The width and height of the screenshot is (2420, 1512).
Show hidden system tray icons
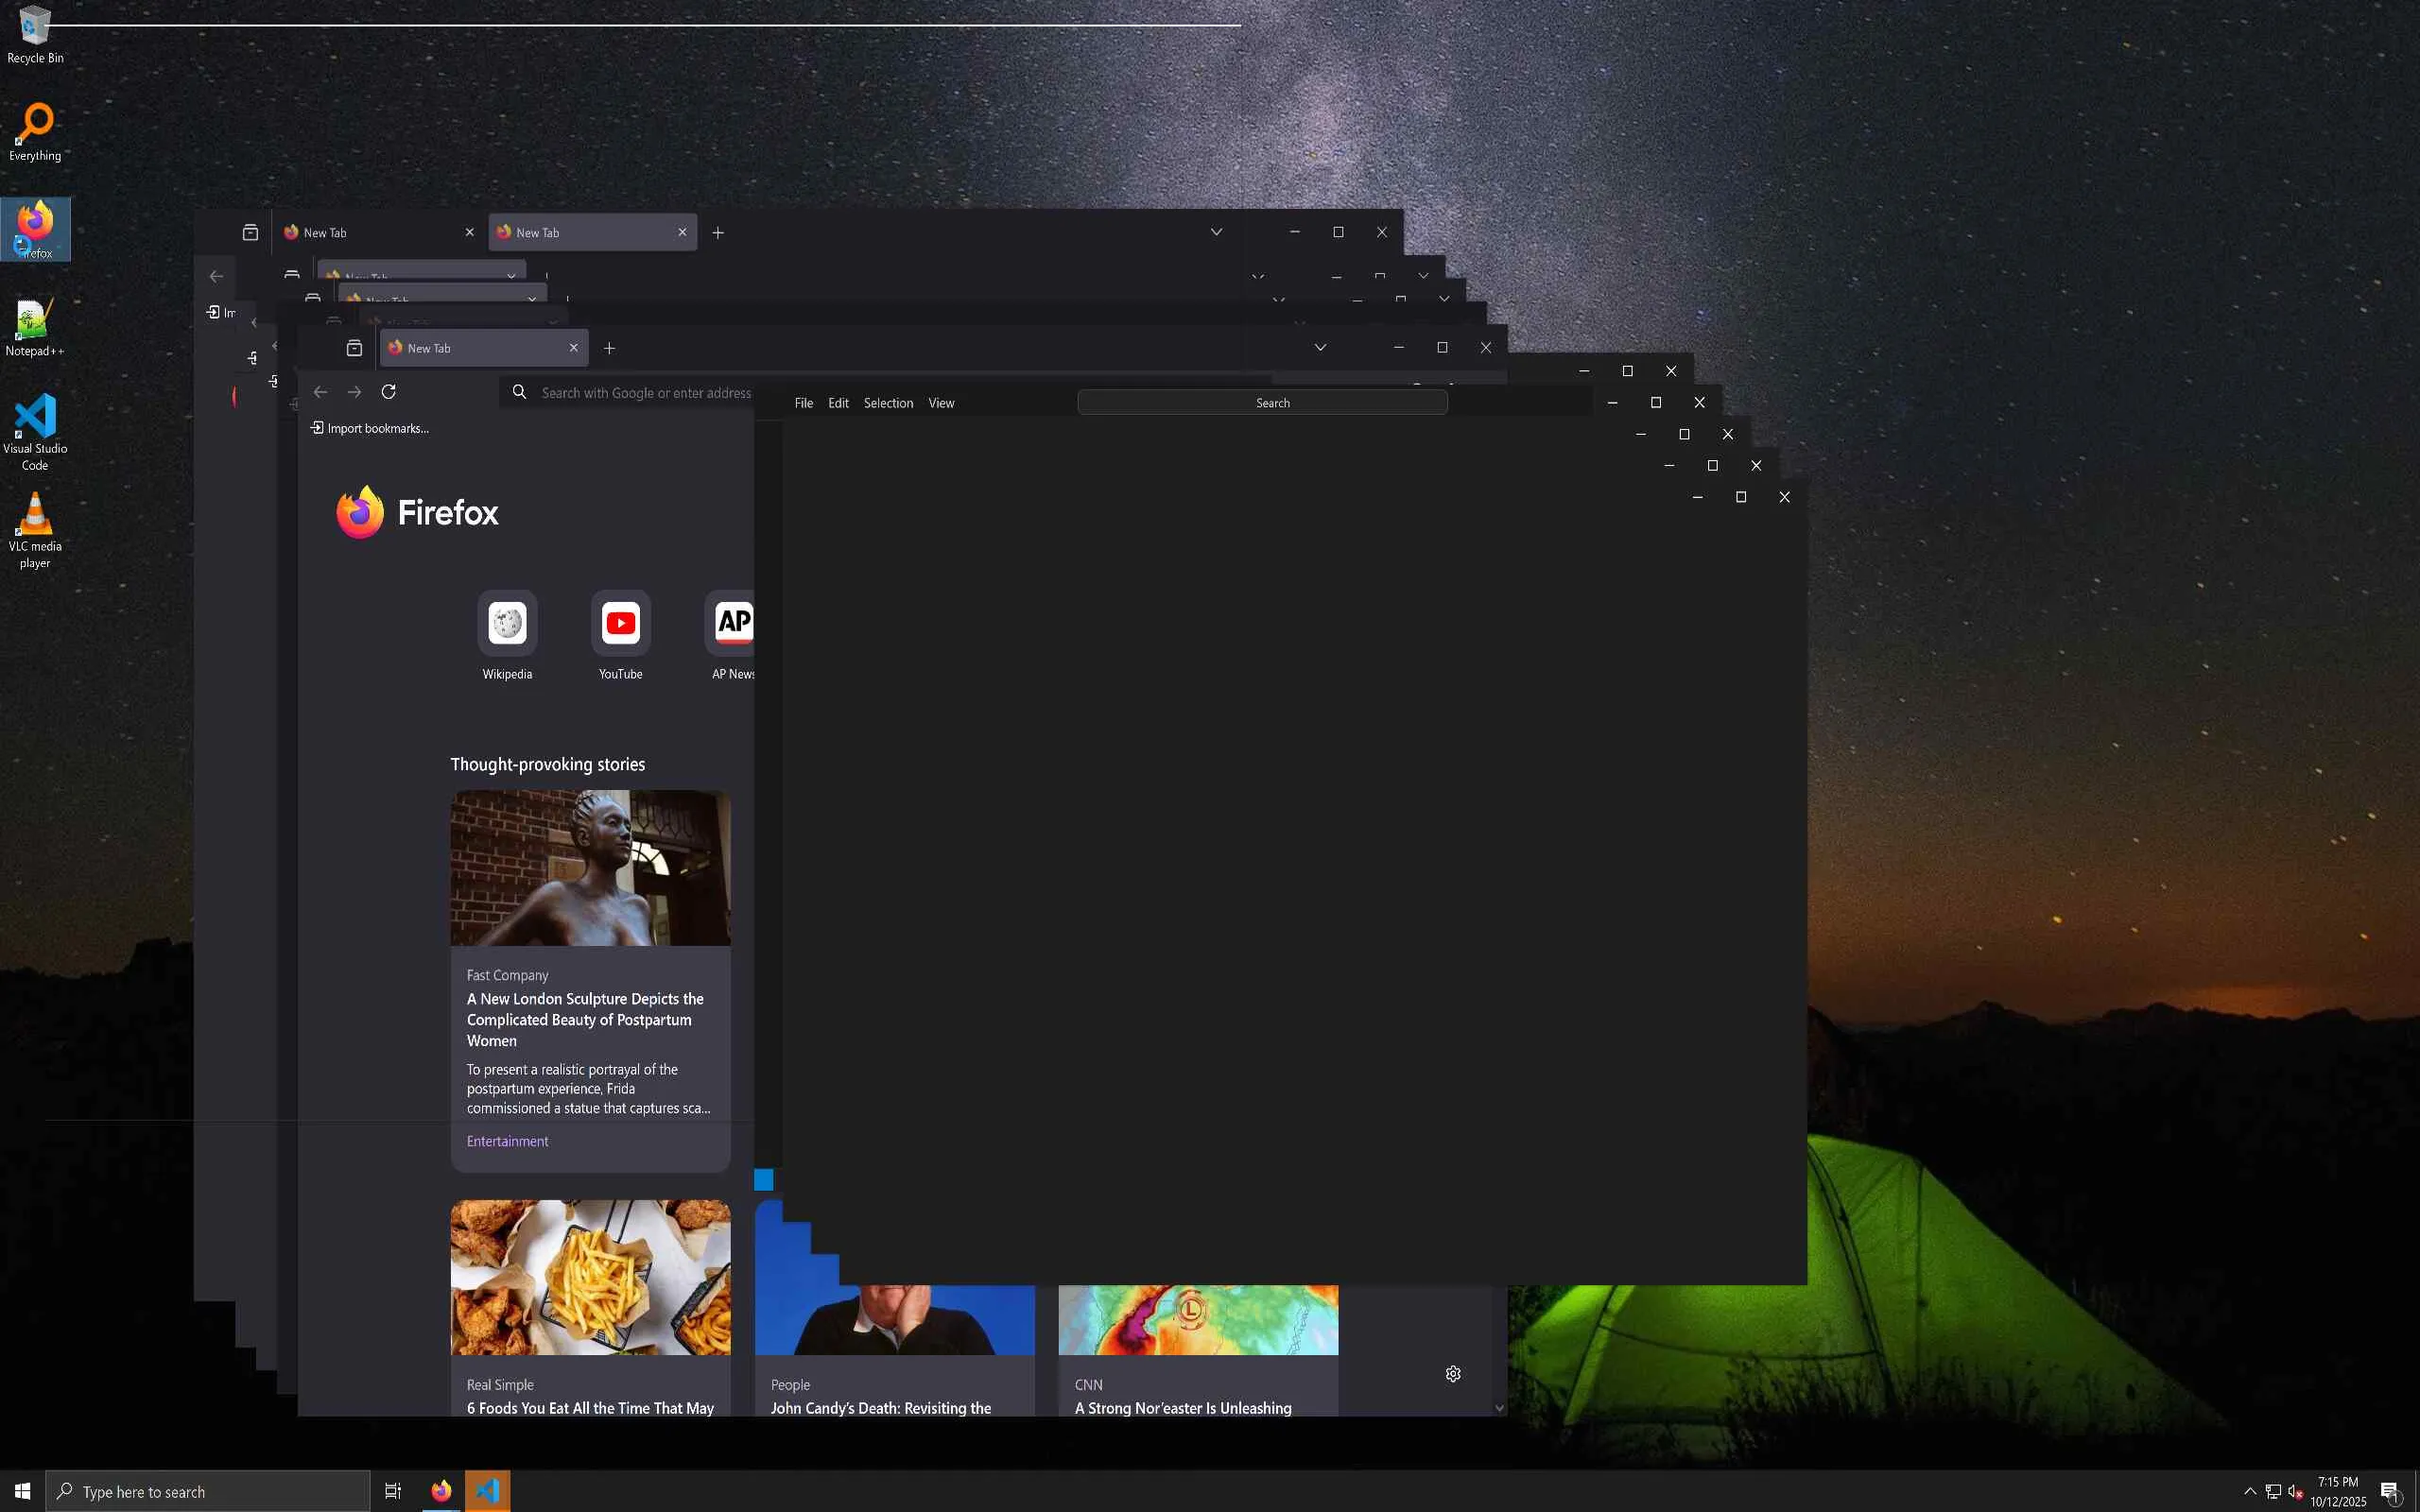click(2250, 1491)
